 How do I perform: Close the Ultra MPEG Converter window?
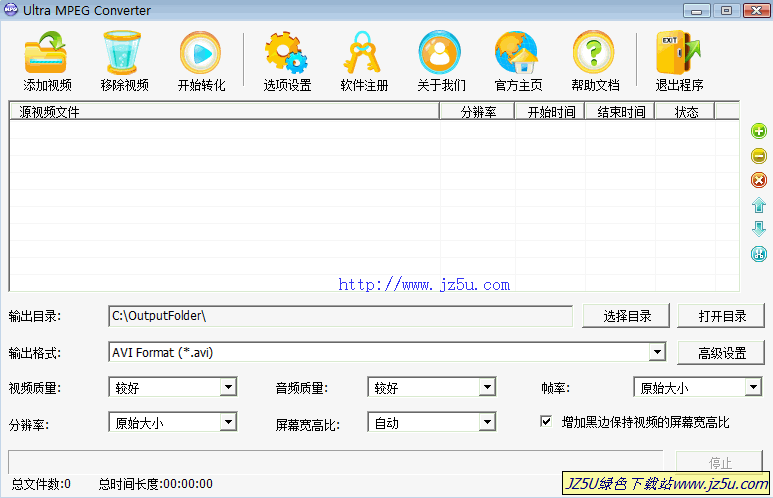pyautogui.click(x=756, y=10)
